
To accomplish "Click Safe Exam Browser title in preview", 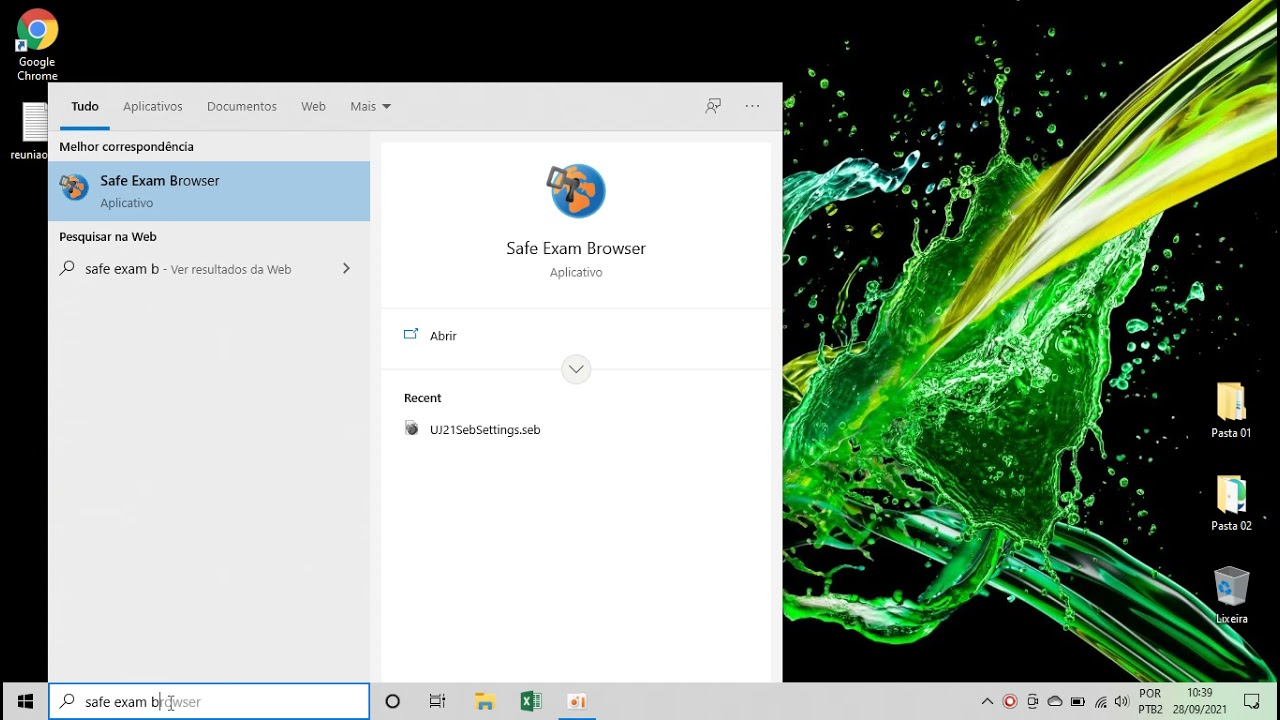I will (x=576, y=248).
